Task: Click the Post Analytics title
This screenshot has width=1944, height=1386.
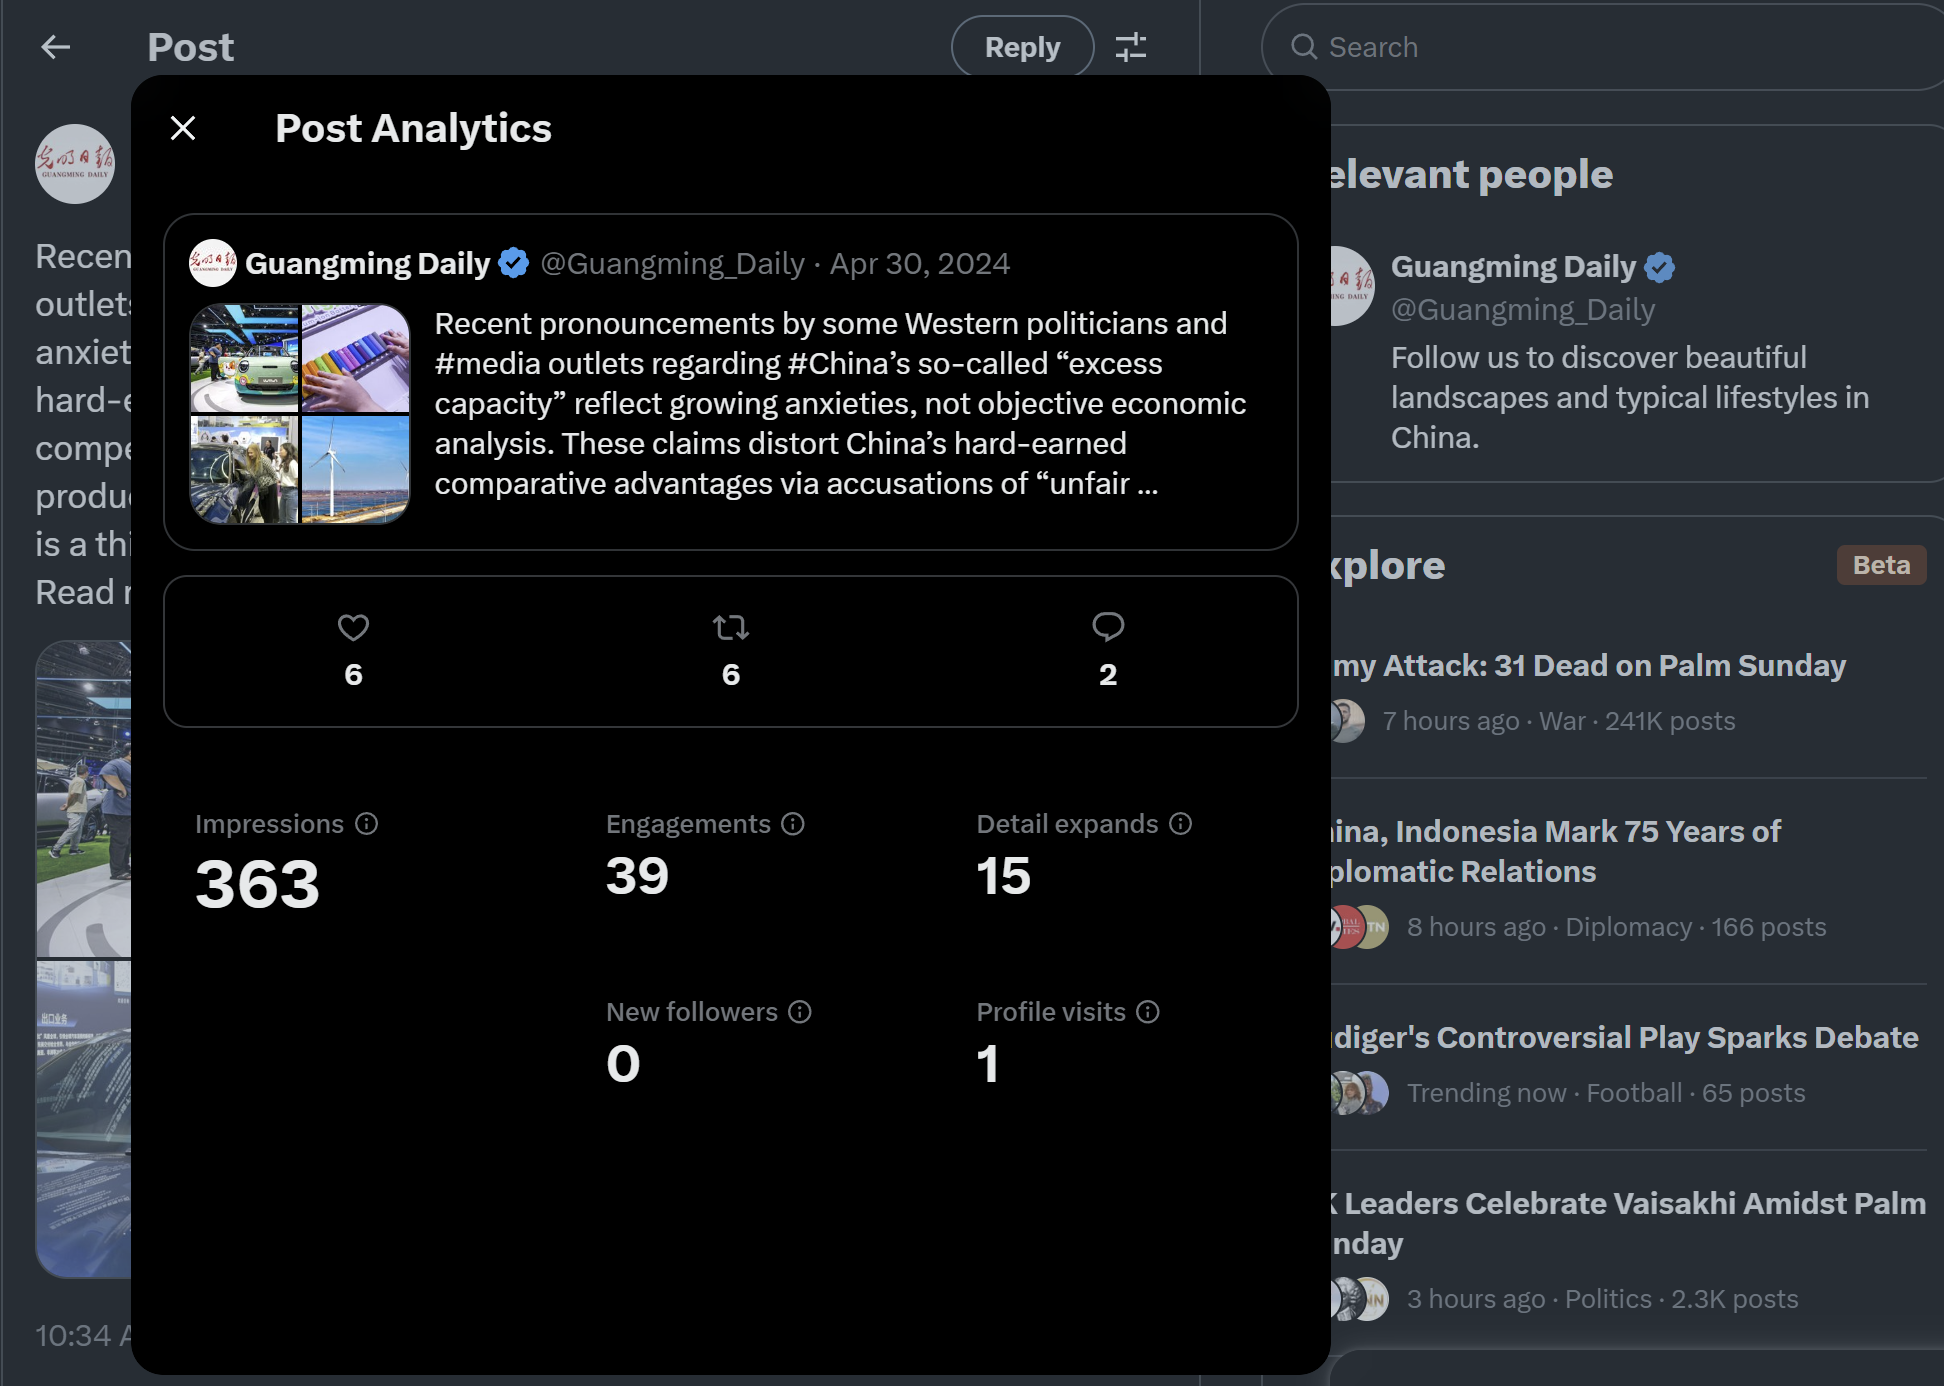Action: pos(413,128)
